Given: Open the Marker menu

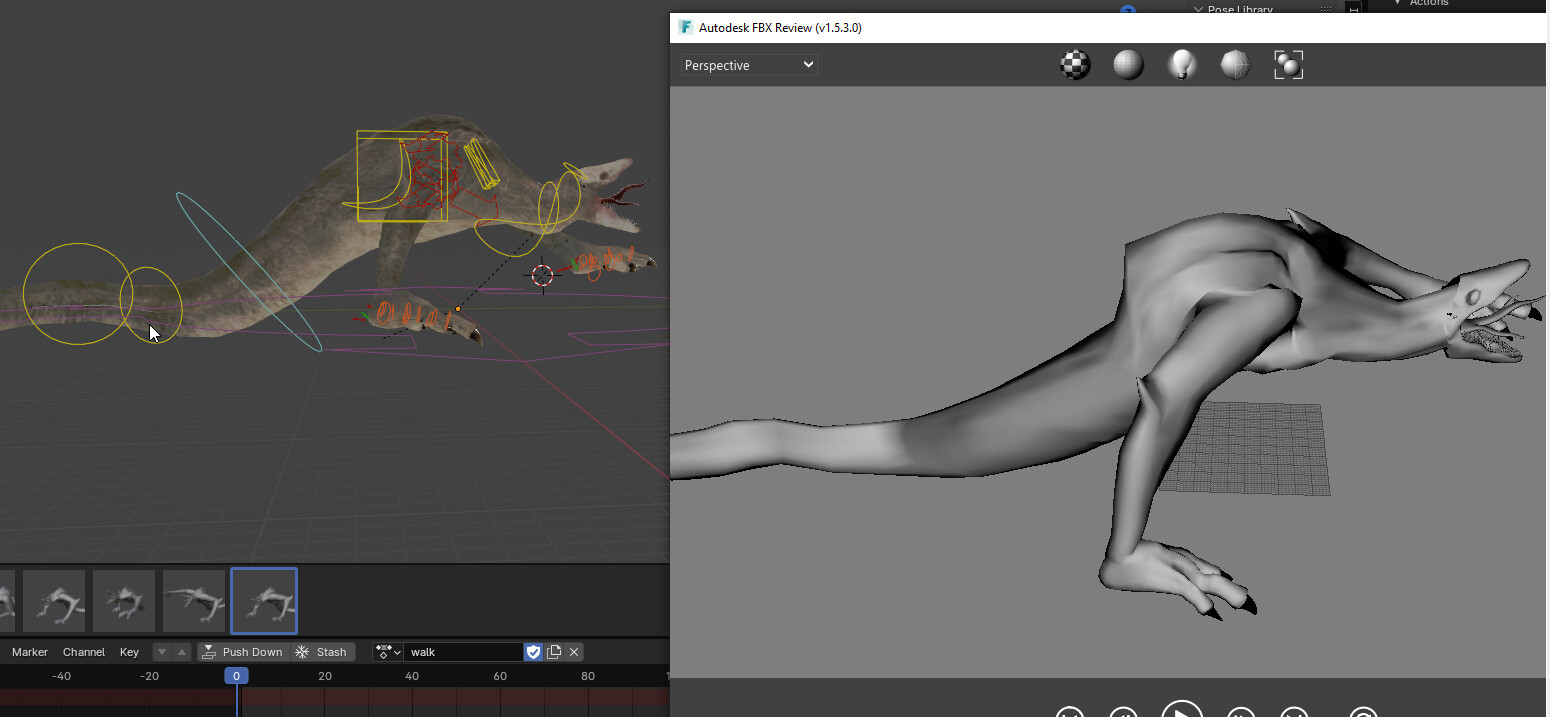Looking at the screenshot, I should pos(30,652).
